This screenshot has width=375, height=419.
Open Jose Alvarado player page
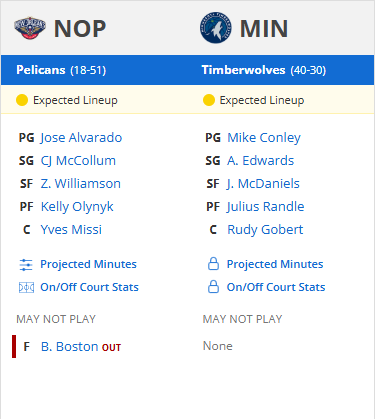pos(81,138)
